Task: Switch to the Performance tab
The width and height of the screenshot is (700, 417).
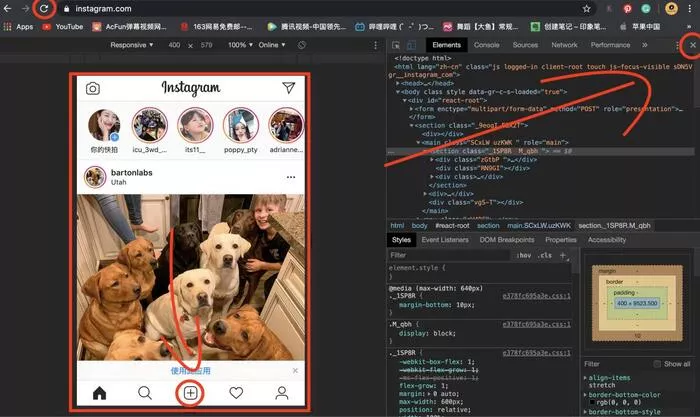Action: click(610, 45)
